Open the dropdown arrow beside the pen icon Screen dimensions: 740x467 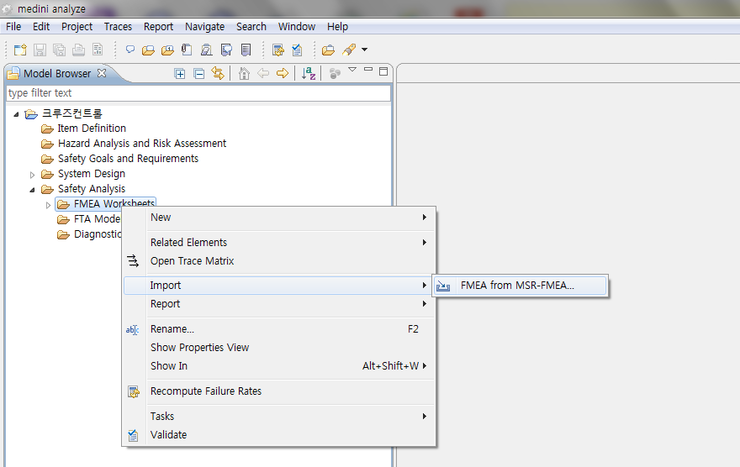pos(365,49)
